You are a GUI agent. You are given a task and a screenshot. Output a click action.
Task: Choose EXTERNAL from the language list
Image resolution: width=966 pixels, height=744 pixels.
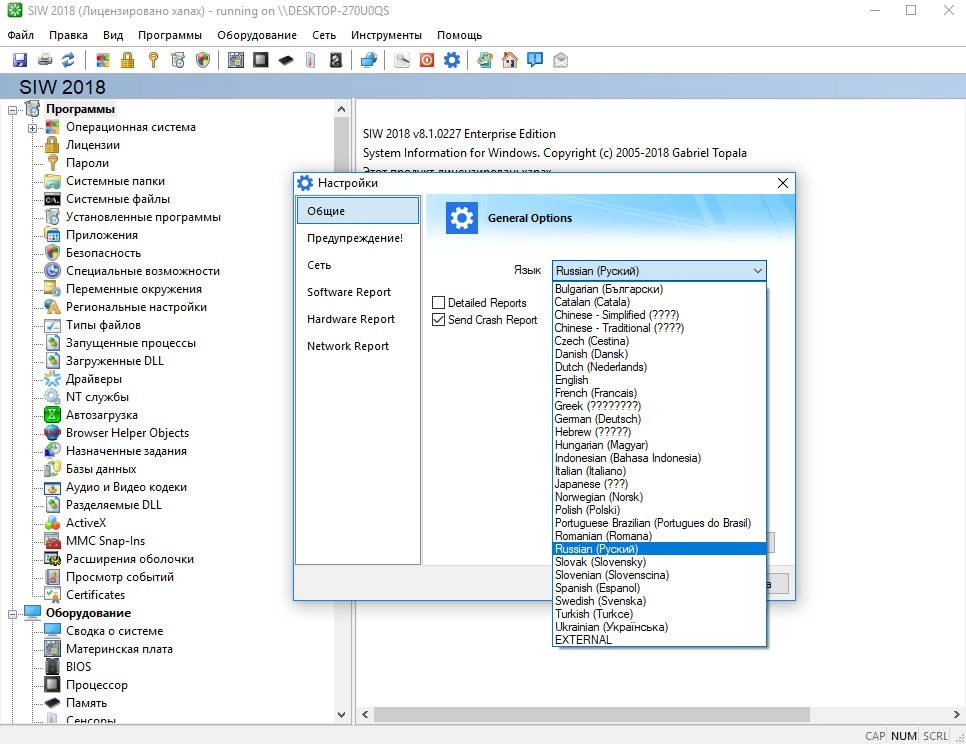pos(659,640)
